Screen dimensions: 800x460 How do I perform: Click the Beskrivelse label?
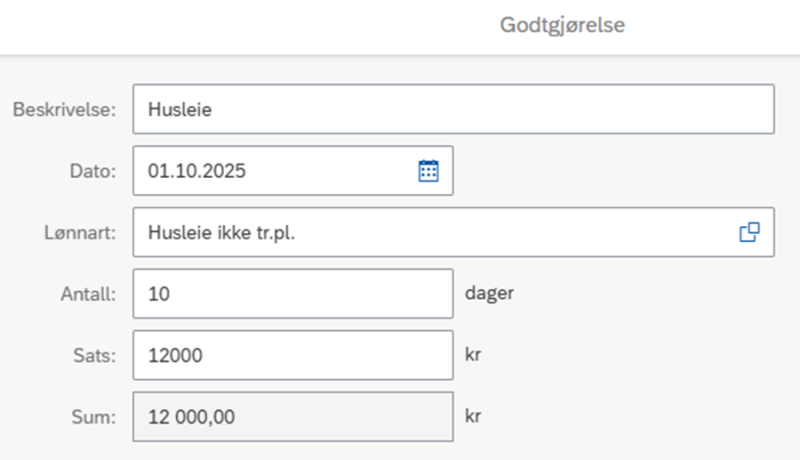pyautogui.click(x=64, y=110)
